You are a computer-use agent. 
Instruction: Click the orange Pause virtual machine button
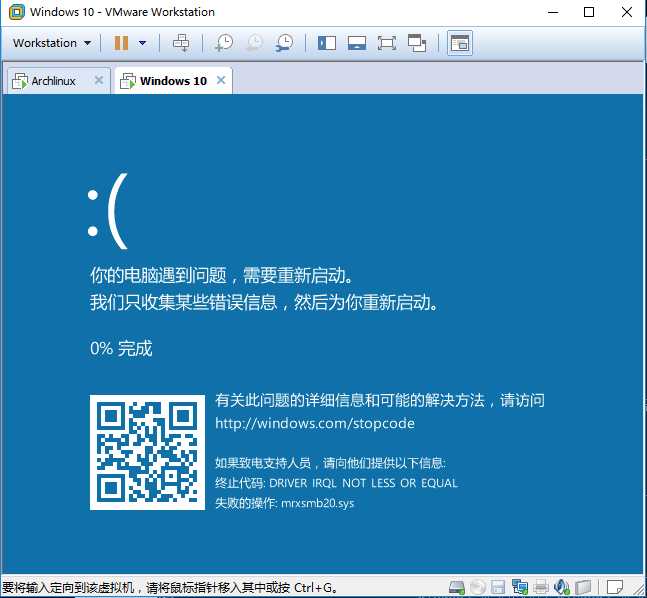(x=121, y=43)
